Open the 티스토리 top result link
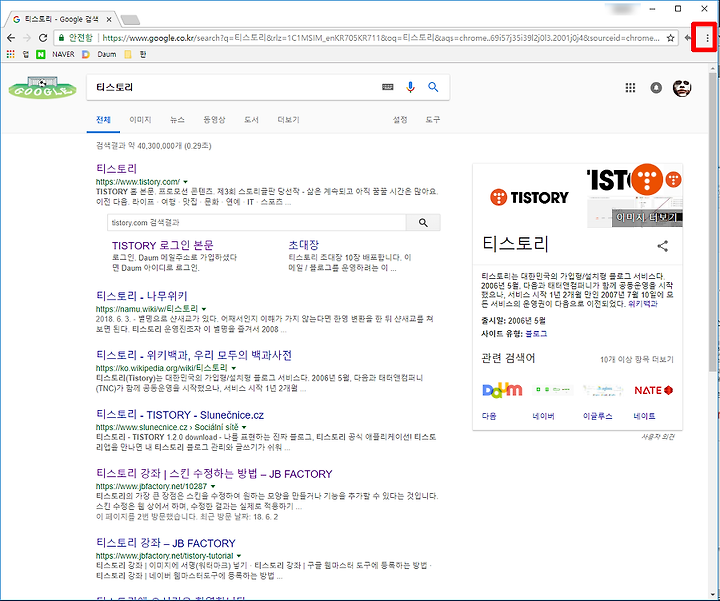Screen dimensions: 720x601 click(x=117, y=169)
